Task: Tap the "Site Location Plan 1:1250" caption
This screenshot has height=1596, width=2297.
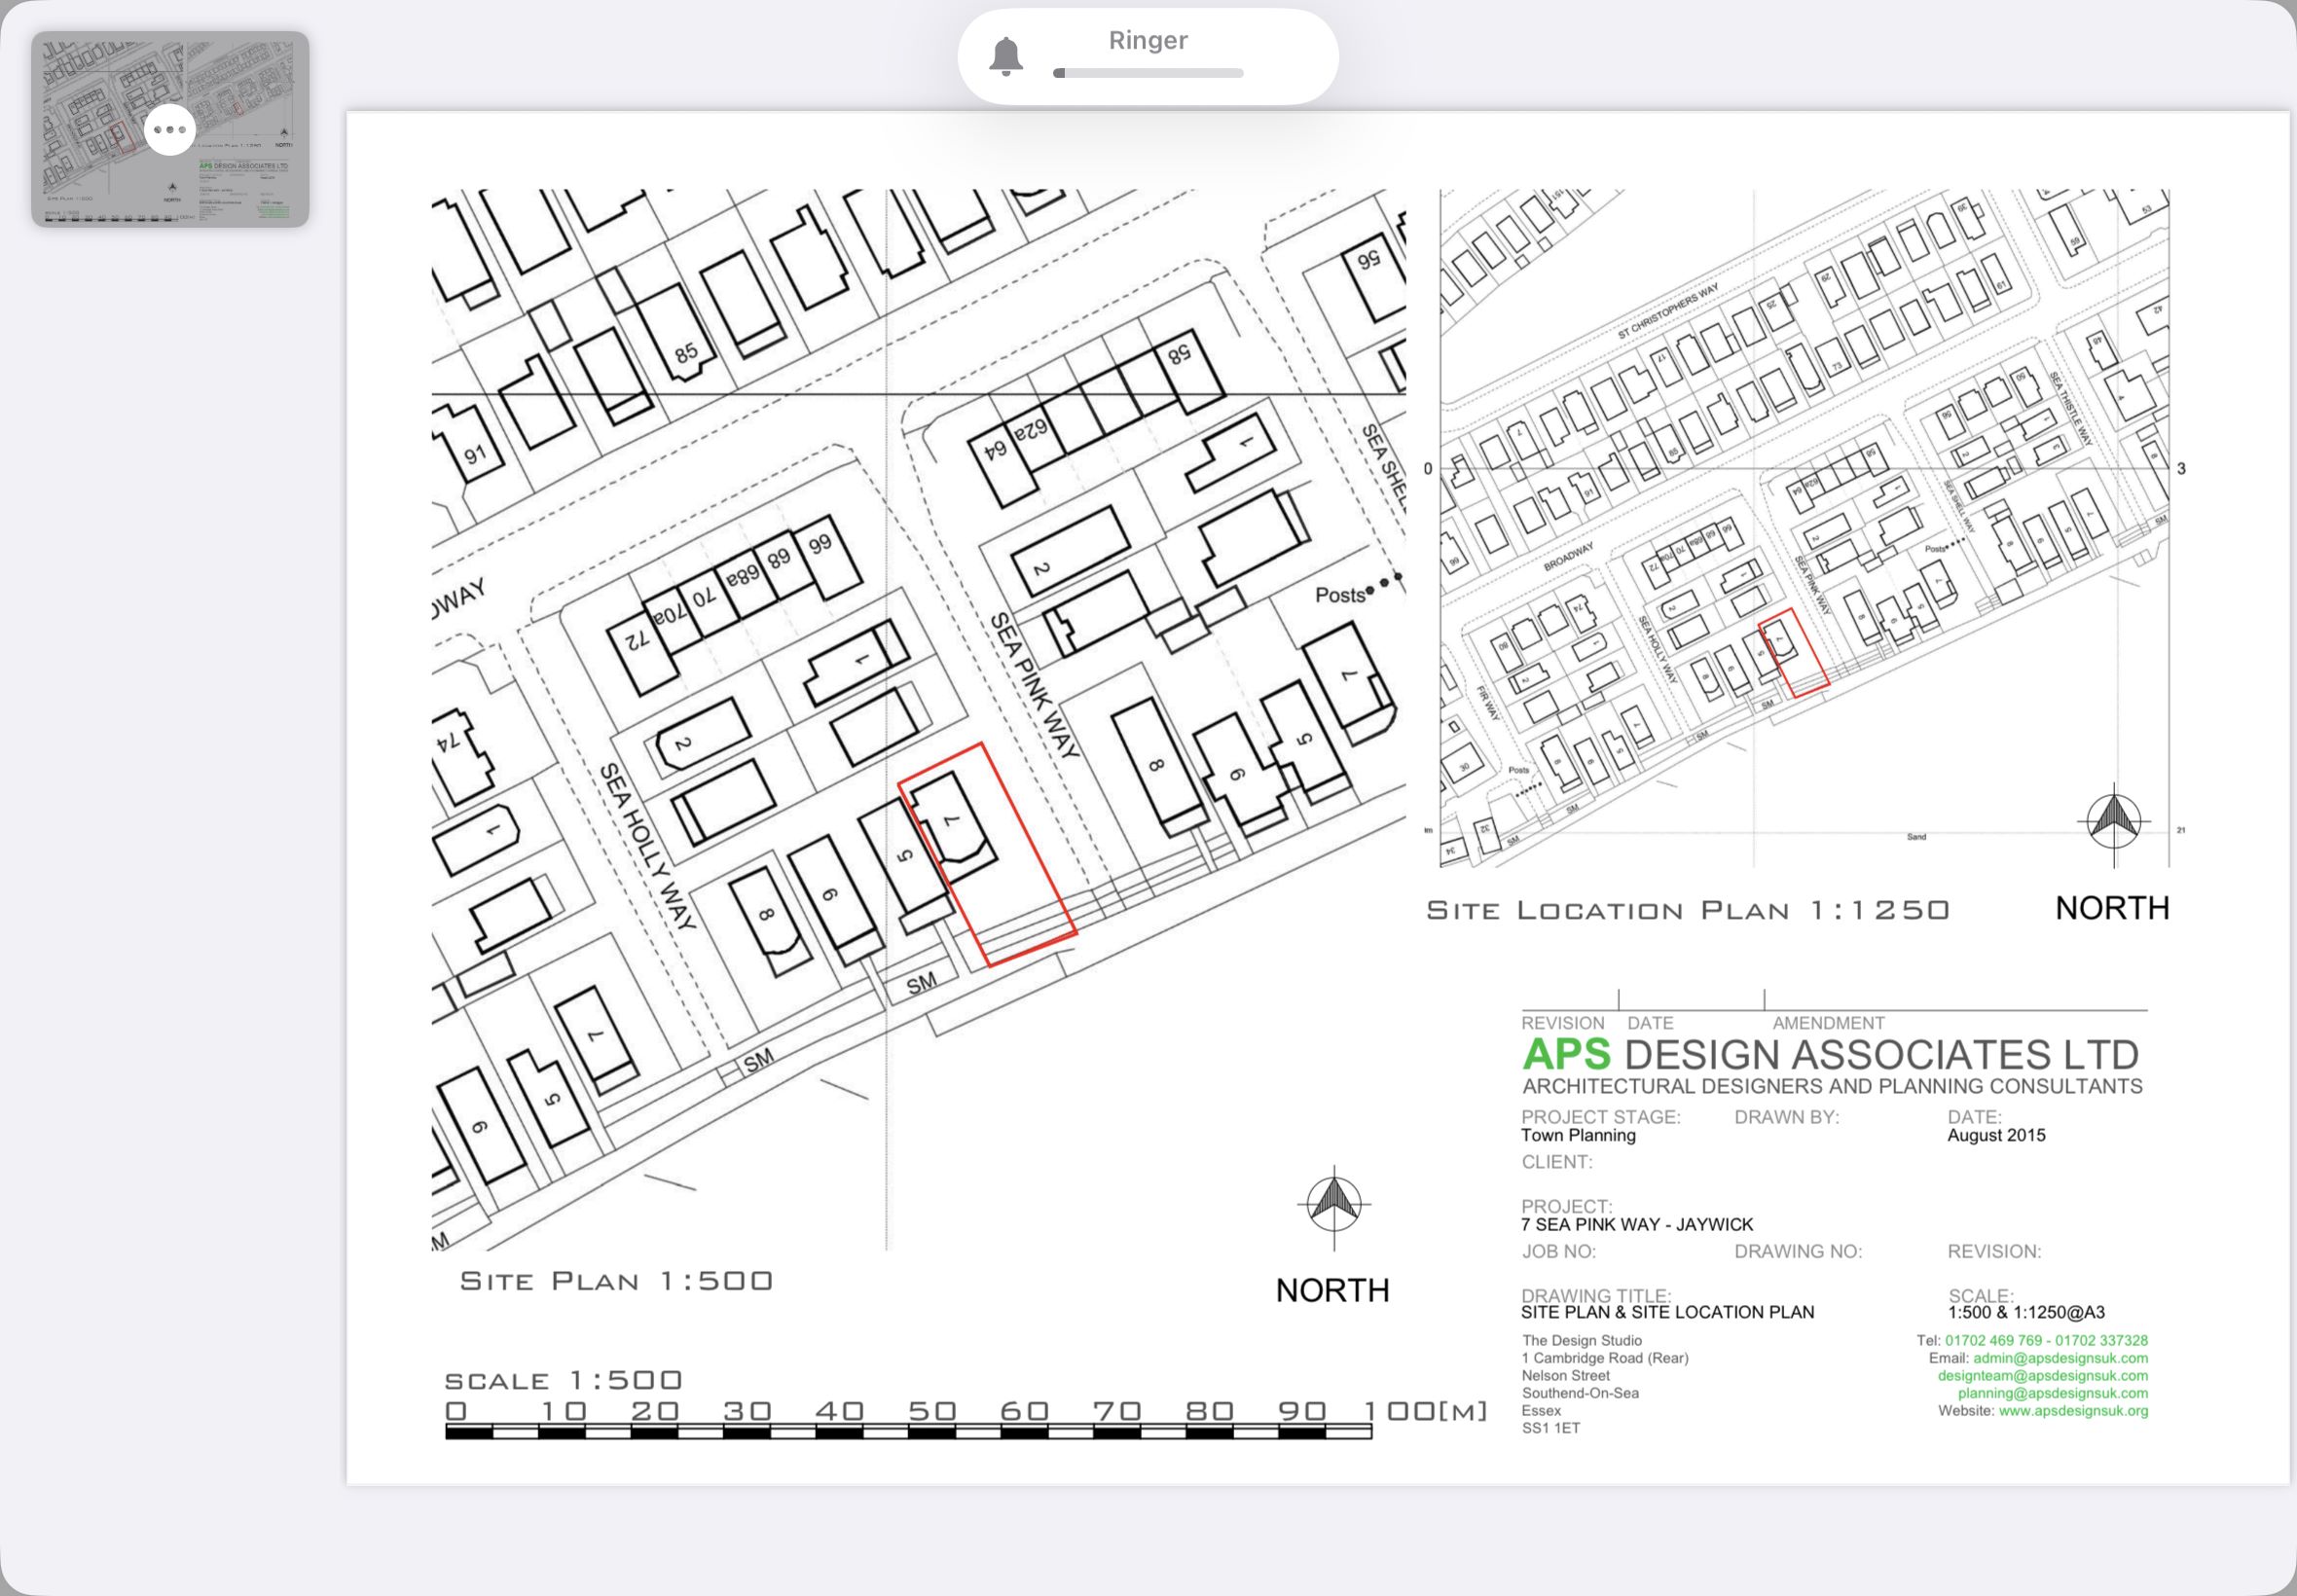Action: click(1688, 910)
